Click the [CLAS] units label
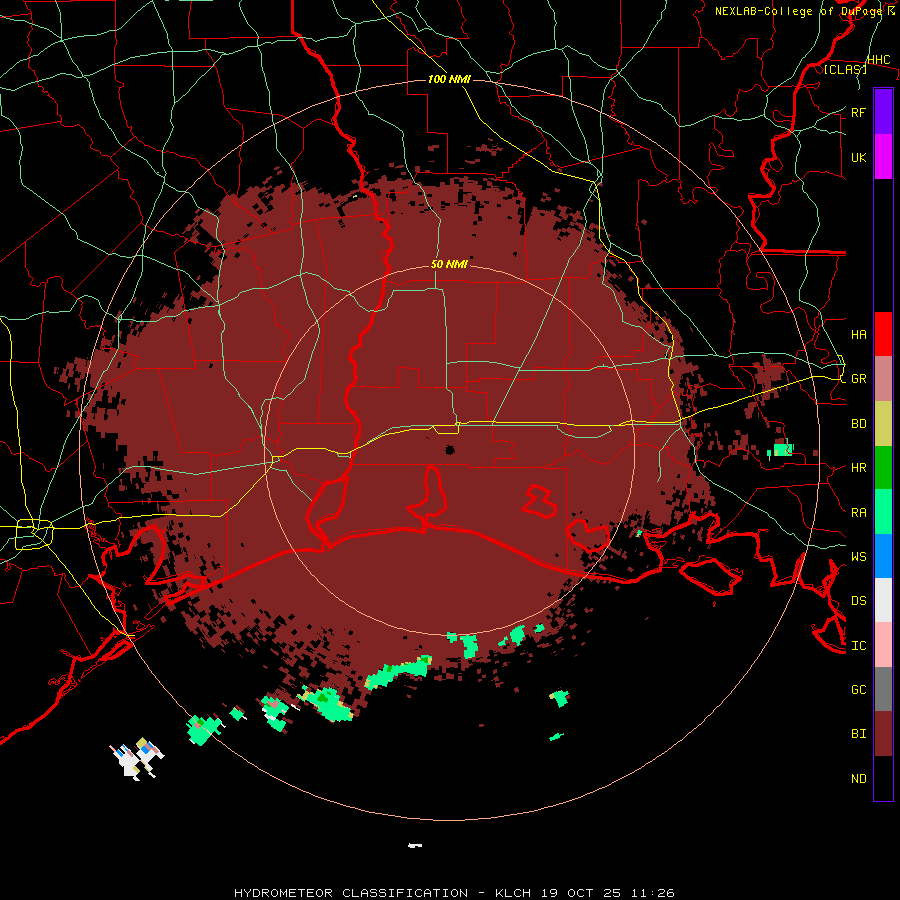The width and height of the screenshot is (900, 900). (845, 69)
